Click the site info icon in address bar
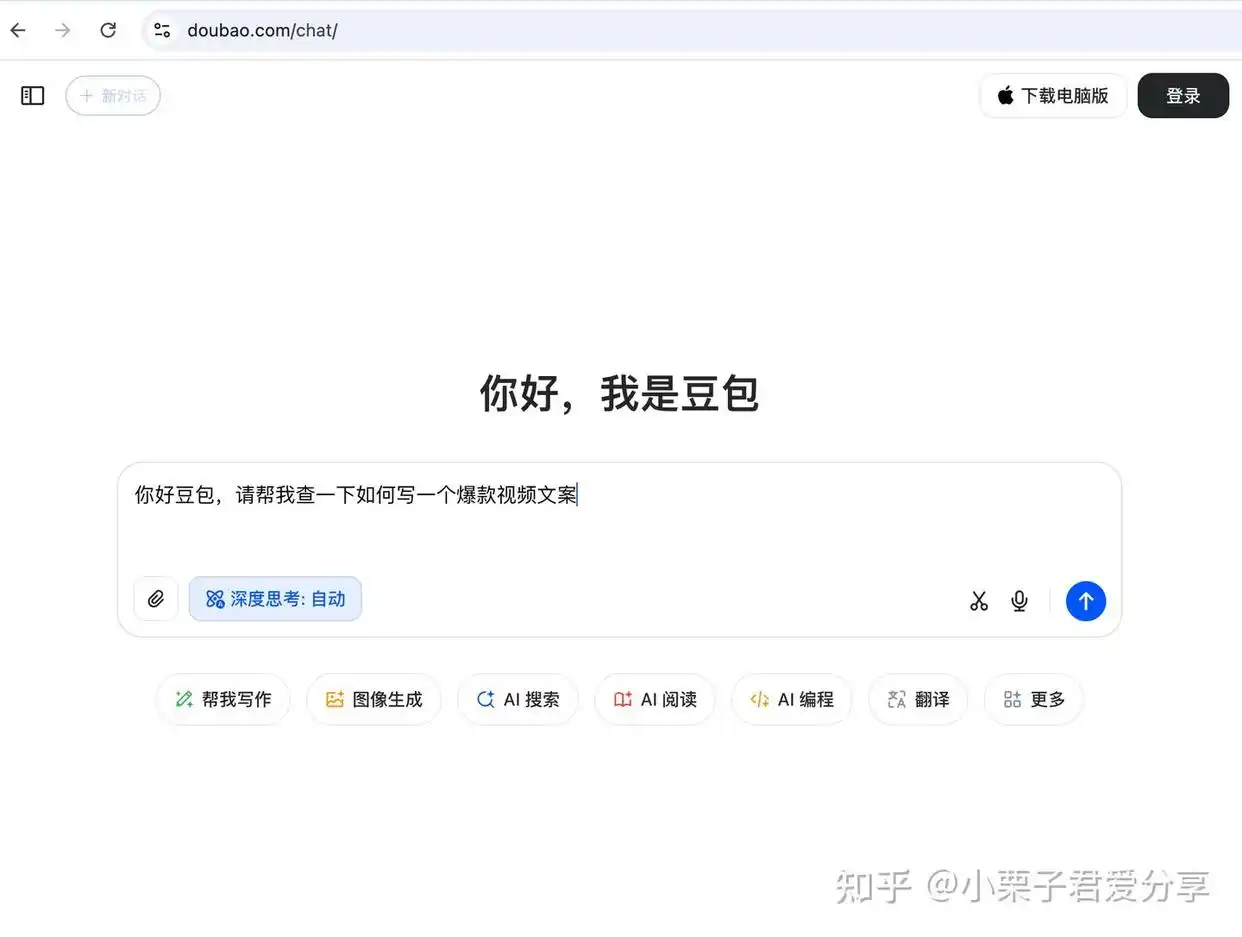Viewport: 1242px width, 937px height. (x=162, y=30)
